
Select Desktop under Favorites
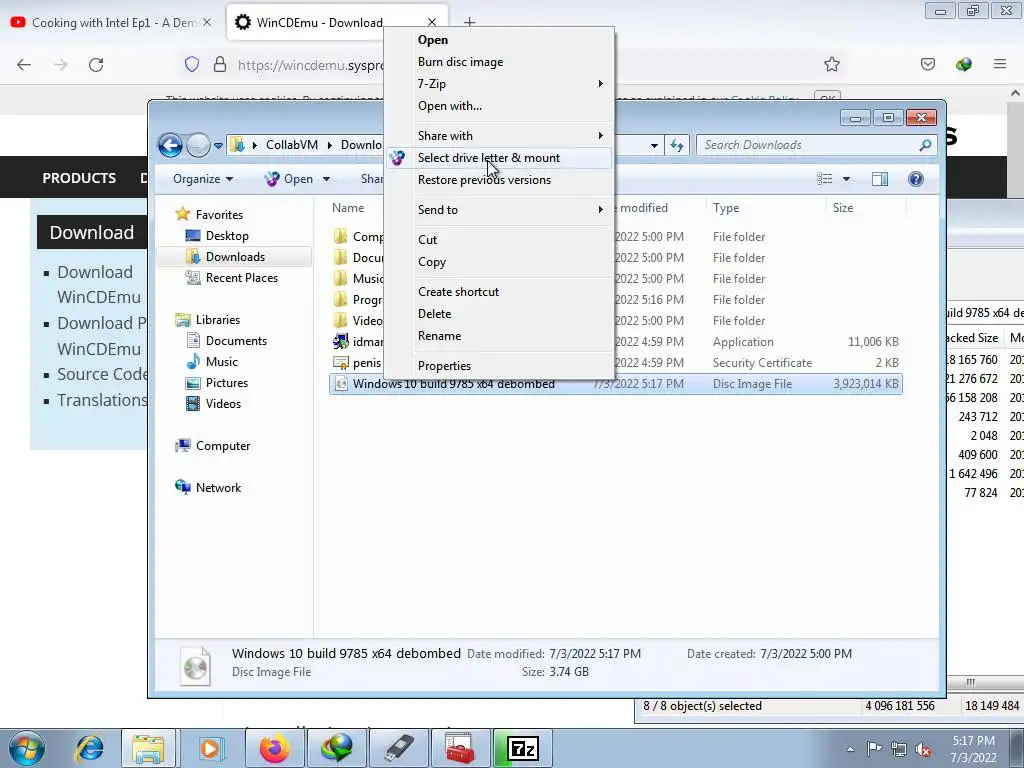pyautogui.click(x=227, y=236)
